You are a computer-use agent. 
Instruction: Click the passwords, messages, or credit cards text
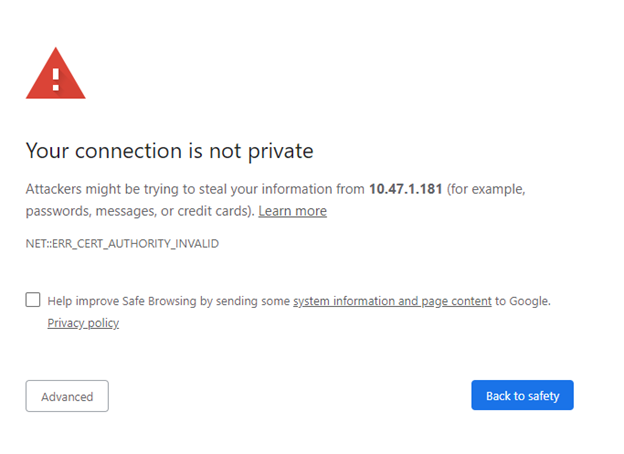click(x=140, y=211)
